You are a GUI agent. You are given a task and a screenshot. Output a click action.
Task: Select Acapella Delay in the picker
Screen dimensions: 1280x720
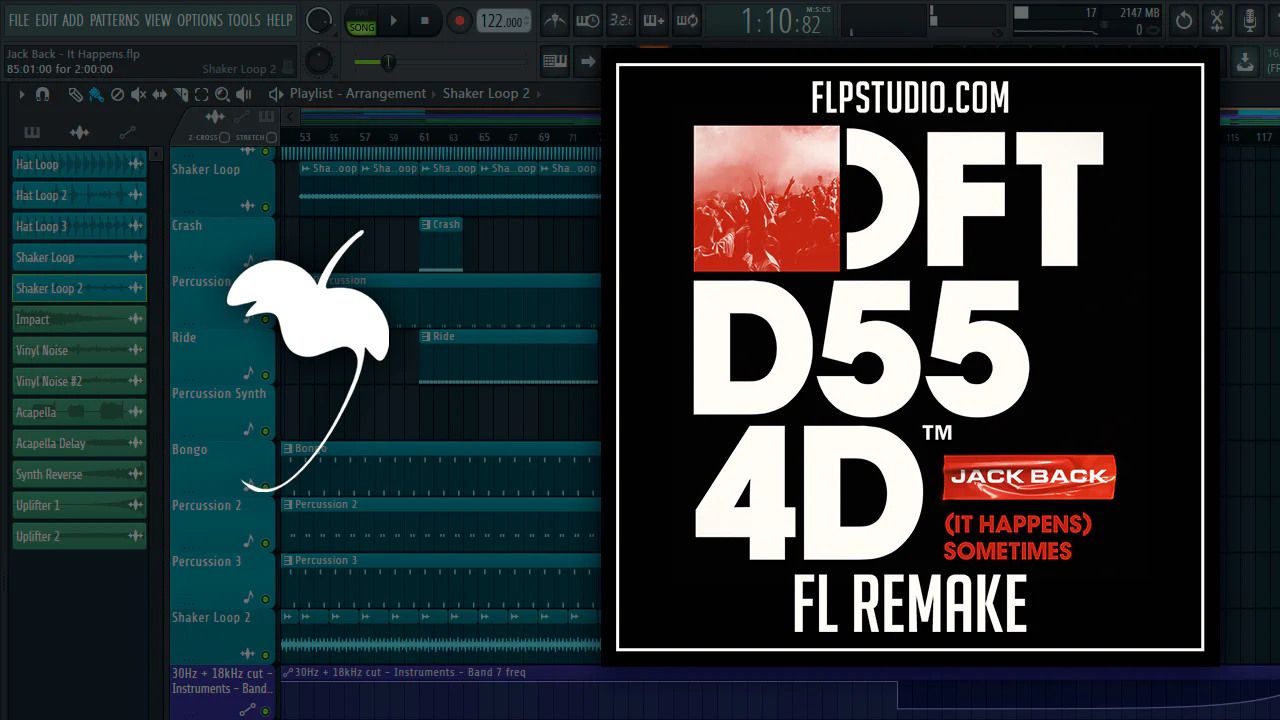79,443
